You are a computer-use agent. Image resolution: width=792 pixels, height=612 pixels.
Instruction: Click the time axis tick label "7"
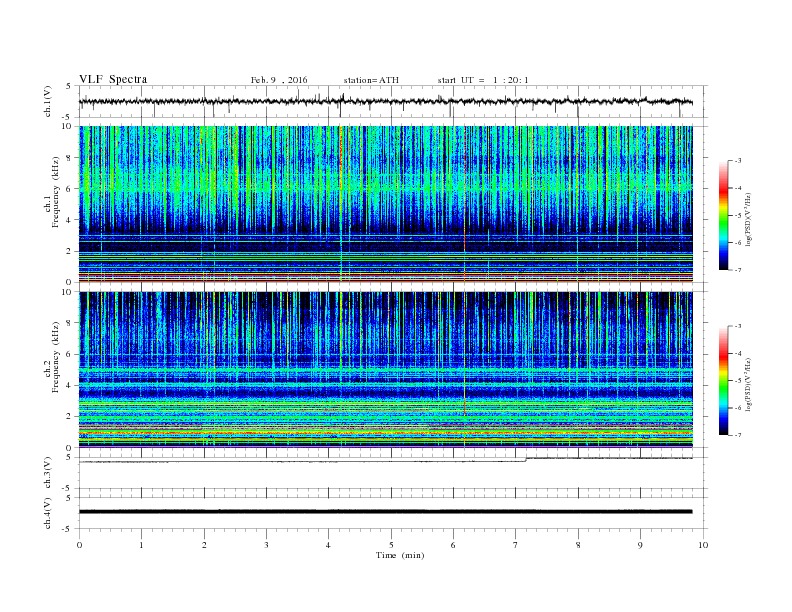pos(516,545)
